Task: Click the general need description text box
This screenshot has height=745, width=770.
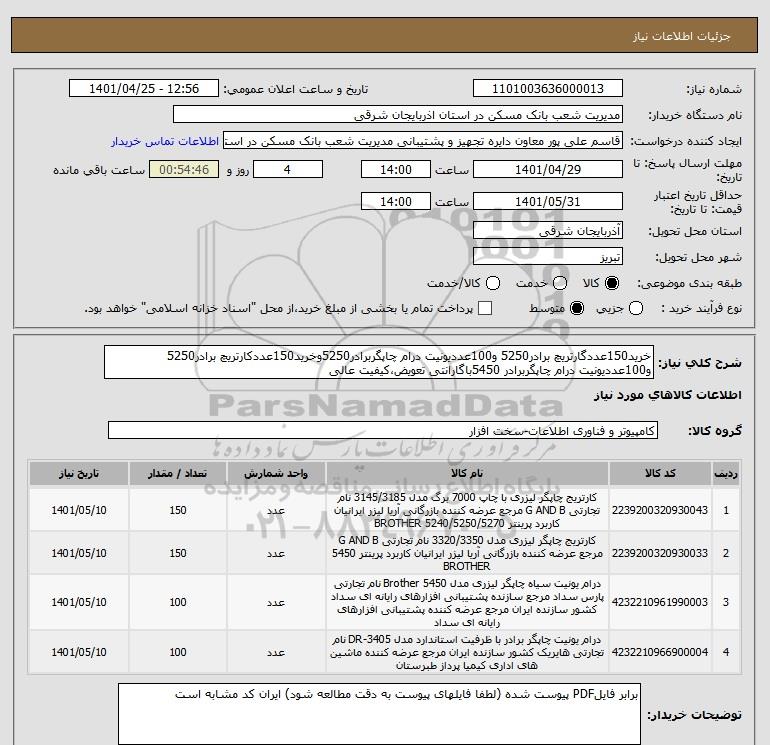Action: pyautogui.click(x=379, y=362)
